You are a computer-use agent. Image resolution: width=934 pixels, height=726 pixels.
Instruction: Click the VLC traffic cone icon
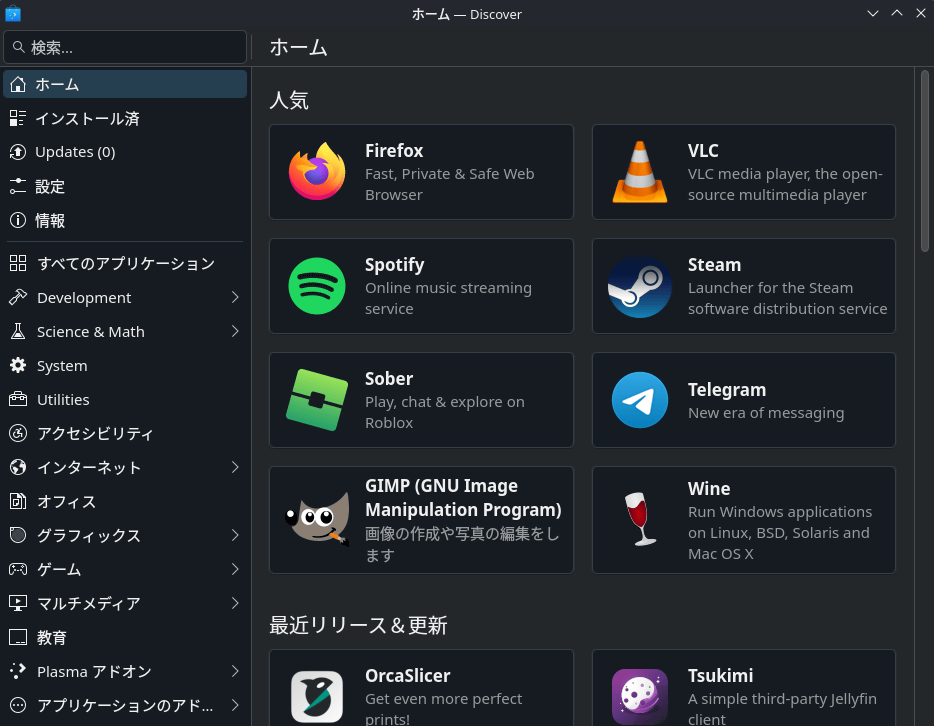640,172
